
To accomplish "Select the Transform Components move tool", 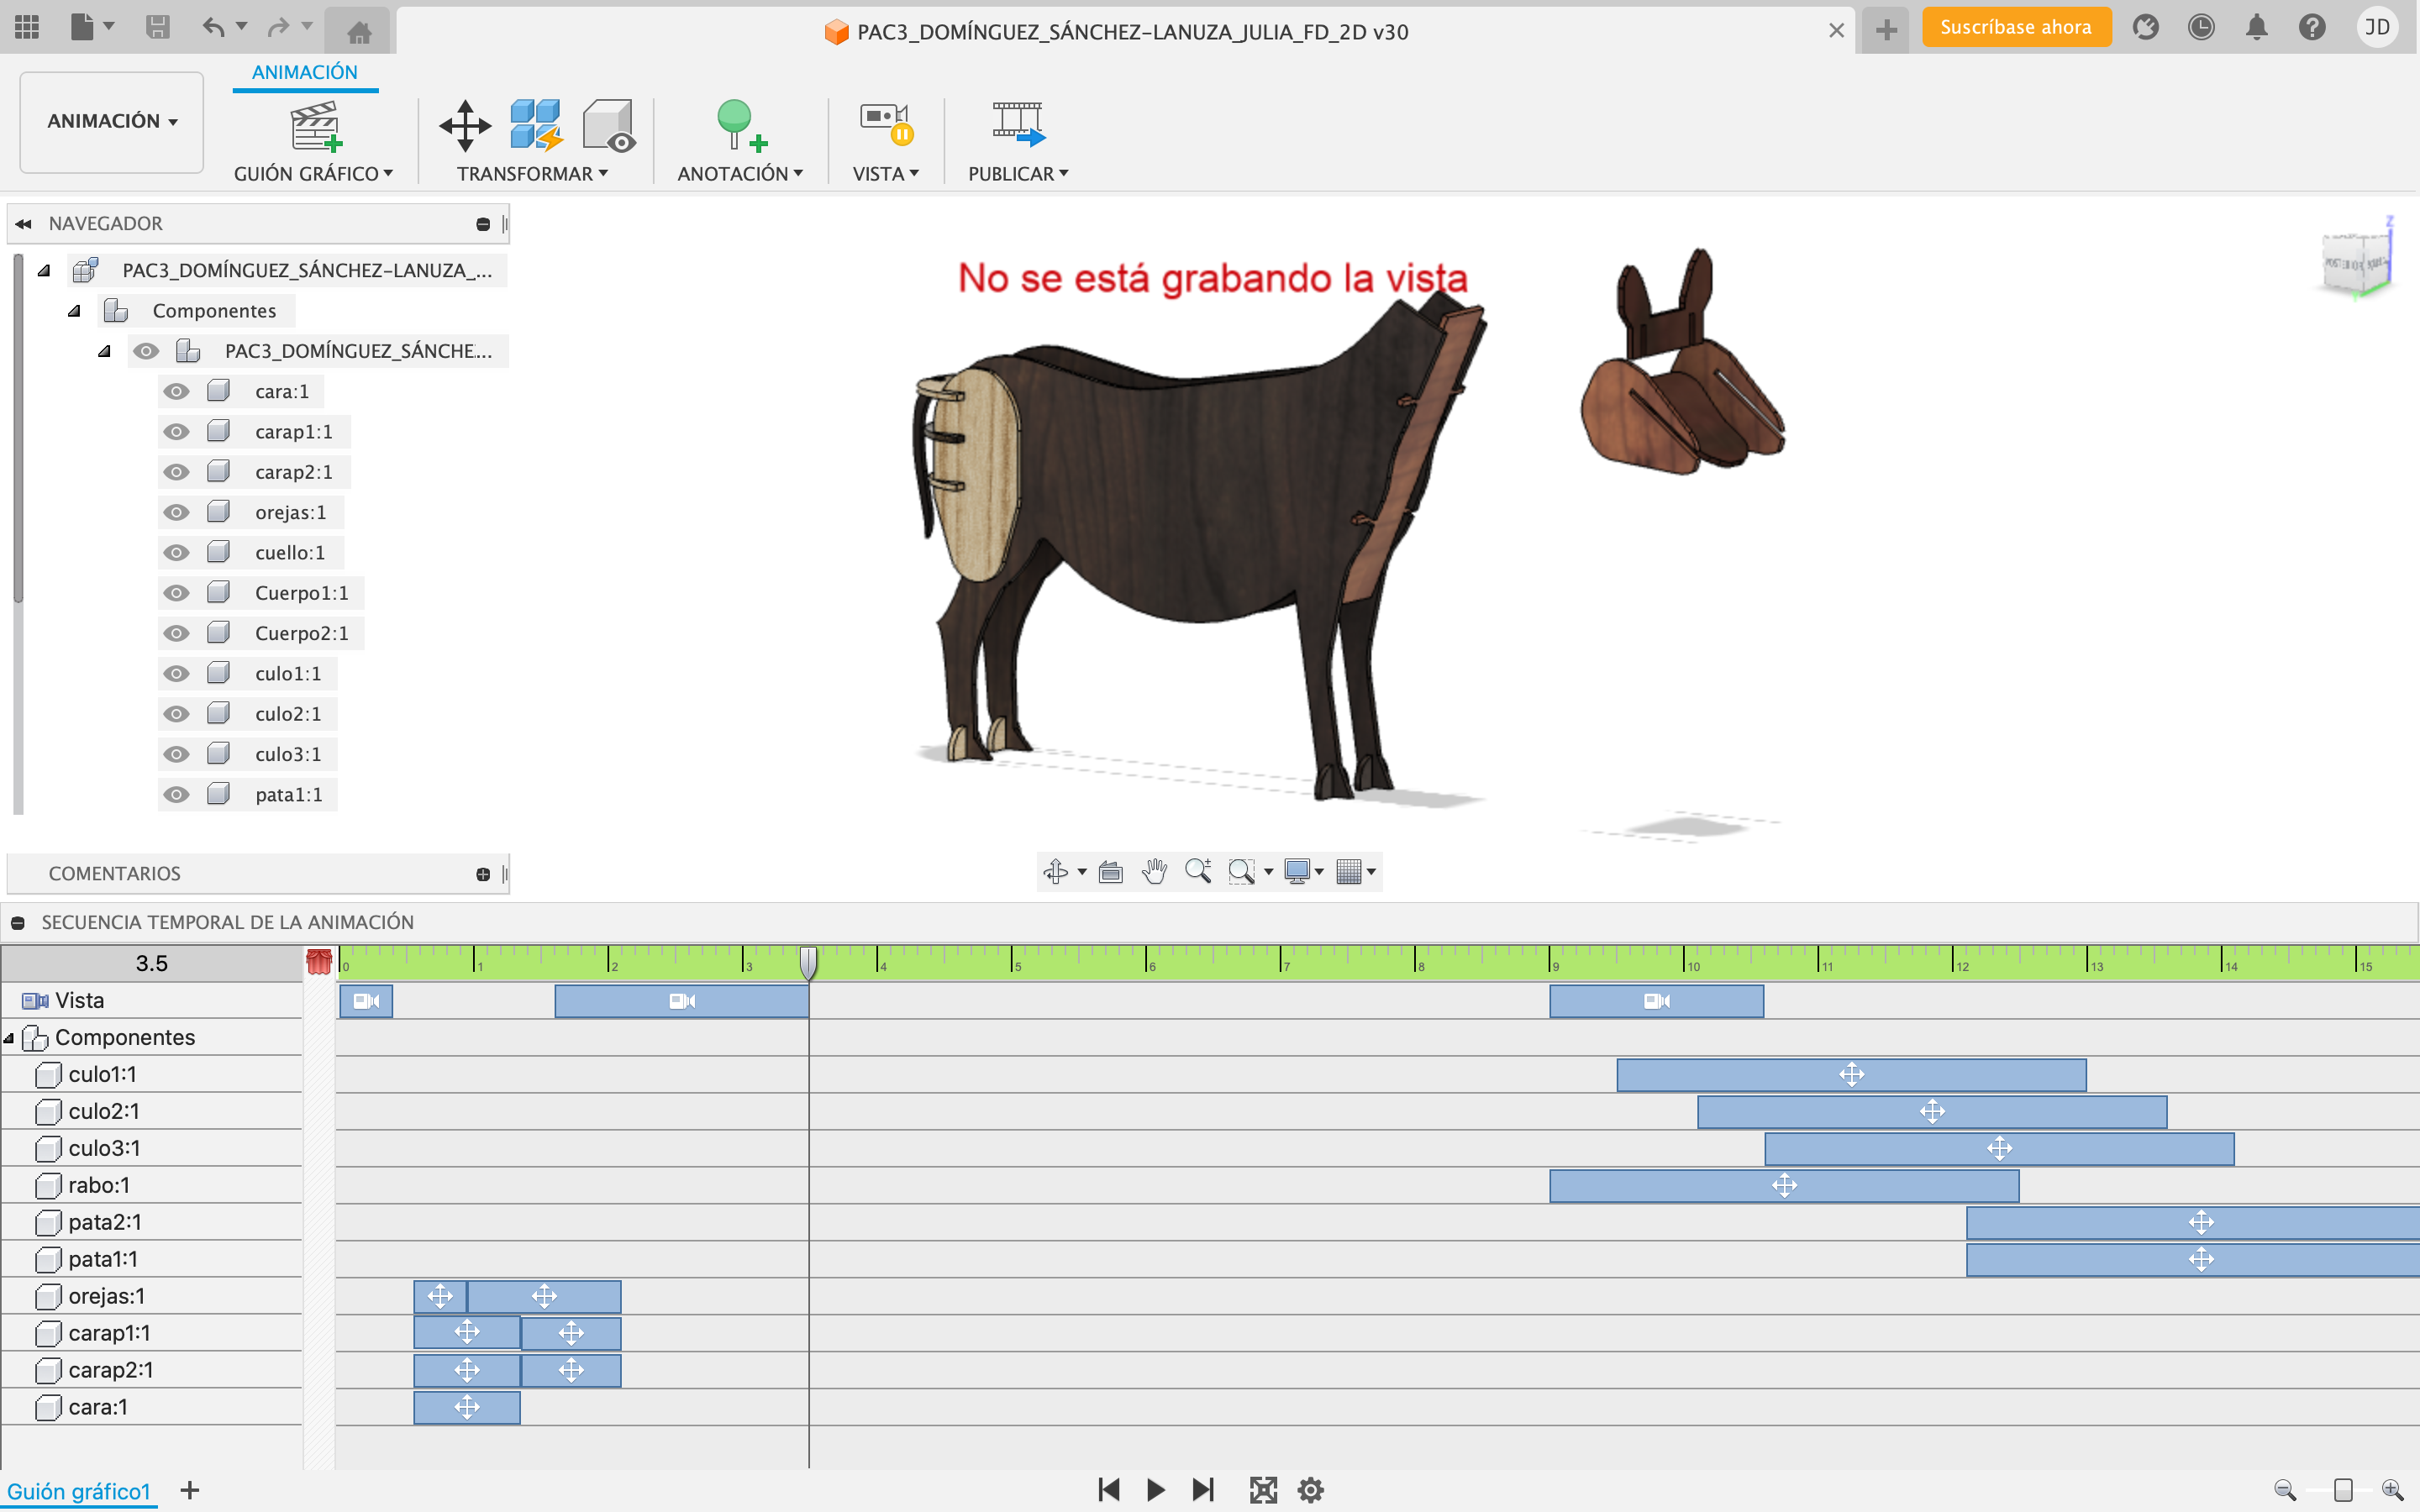I will click(465, 125).
